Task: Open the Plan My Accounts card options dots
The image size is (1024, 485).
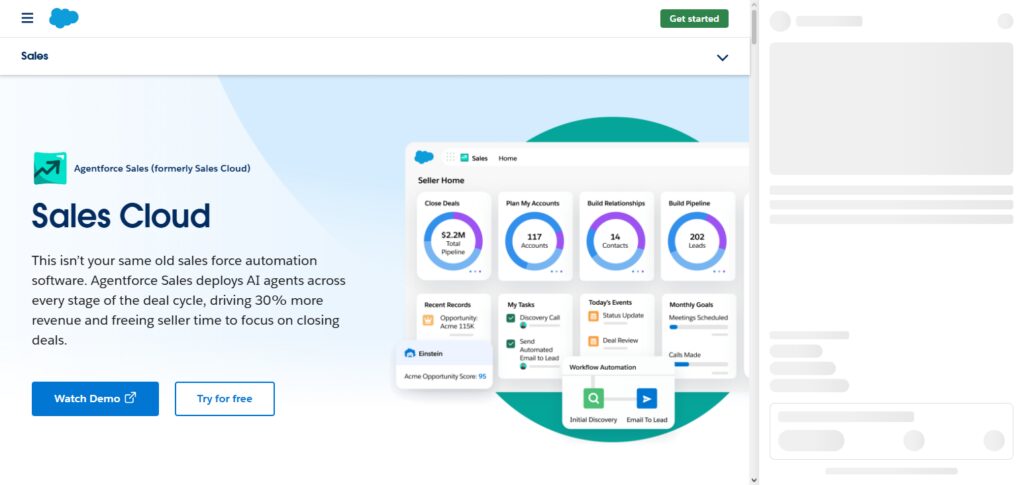Action: click(556, 272)
